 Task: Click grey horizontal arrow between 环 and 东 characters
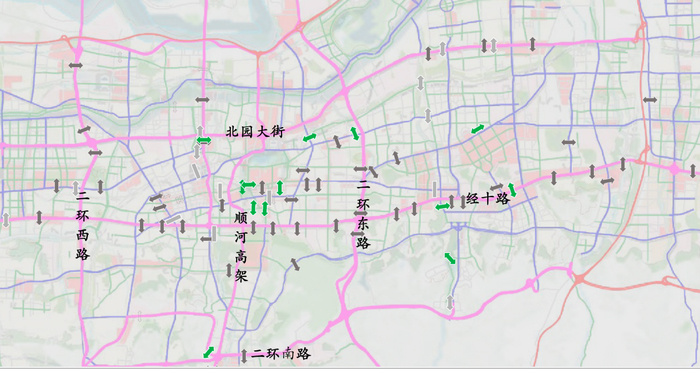coord(360,213)
